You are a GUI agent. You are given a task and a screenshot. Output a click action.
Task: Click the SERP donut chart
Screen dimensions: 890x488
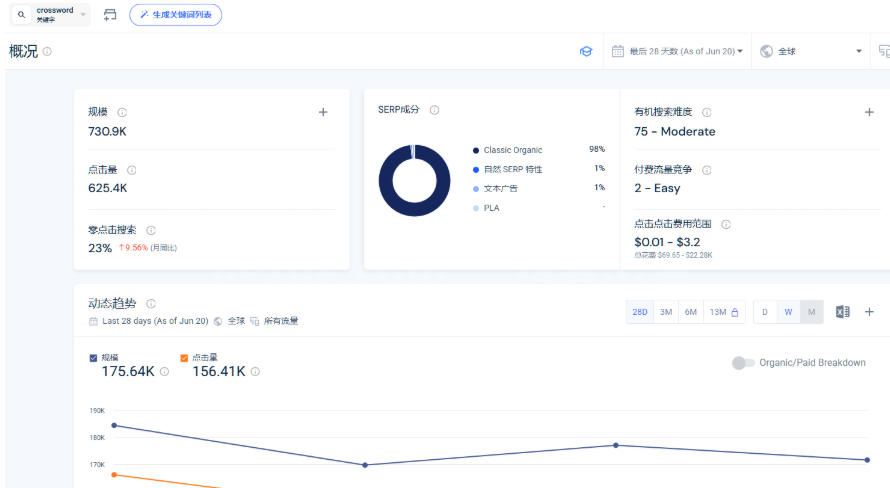tap(414, 180)
